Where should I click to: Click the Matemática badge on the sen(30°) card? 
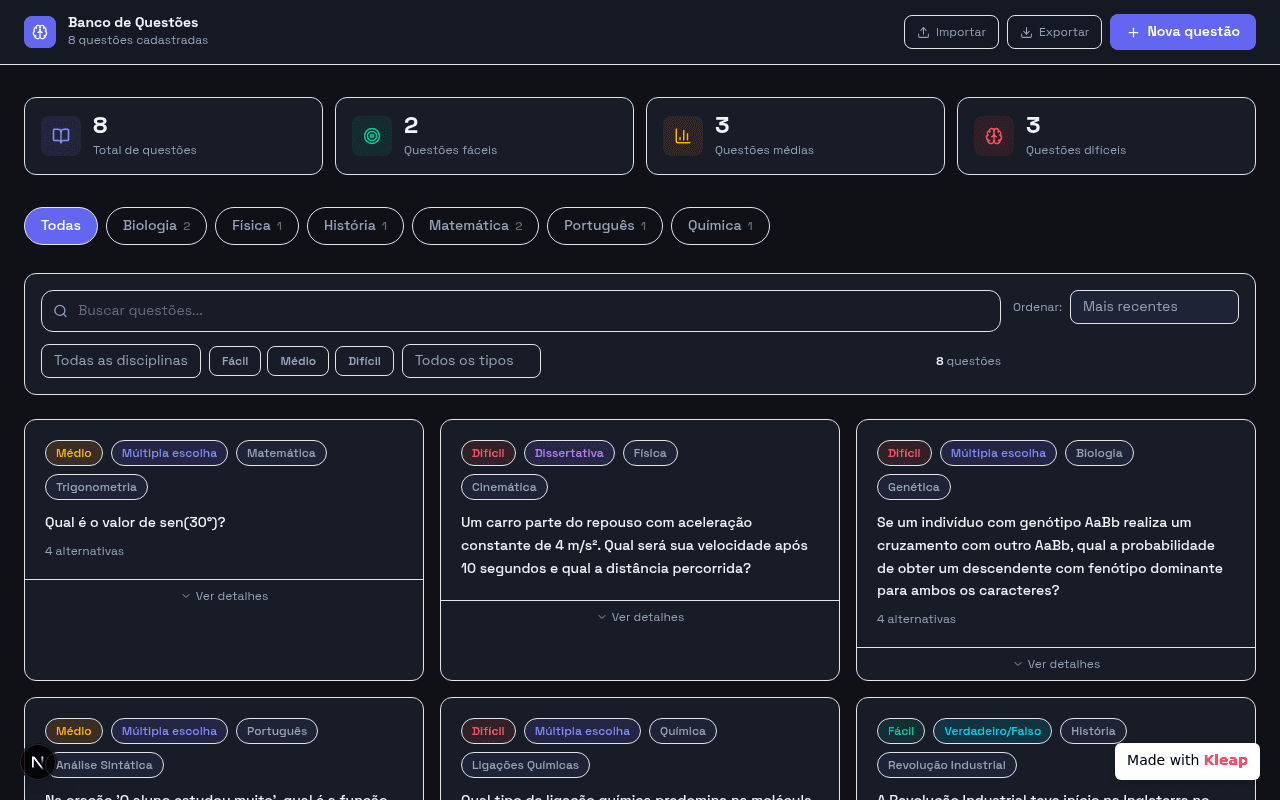pyautogui.click(x=281, y=453)
